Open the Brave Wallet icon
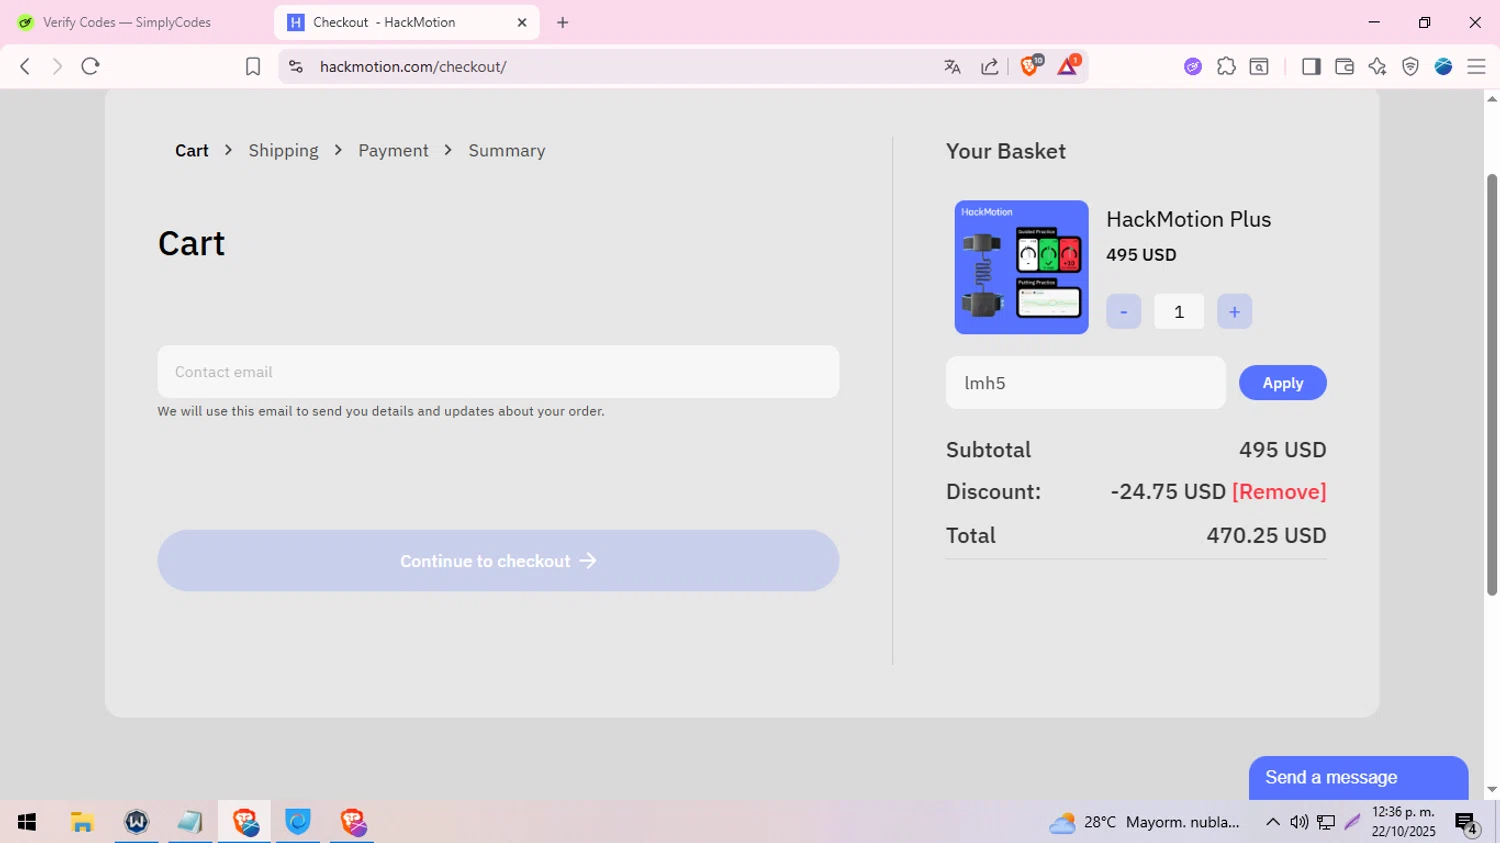1500x843 pixels. click(1344, 66)
